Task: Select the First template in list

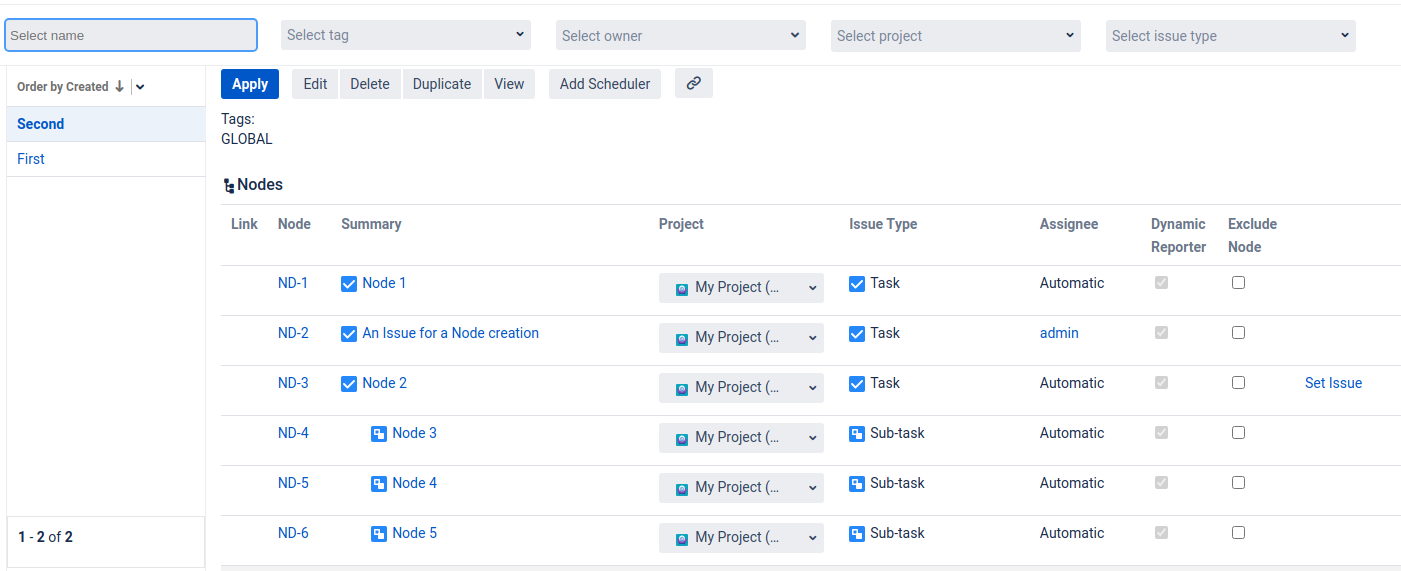Action: click(x=31, y=159)
